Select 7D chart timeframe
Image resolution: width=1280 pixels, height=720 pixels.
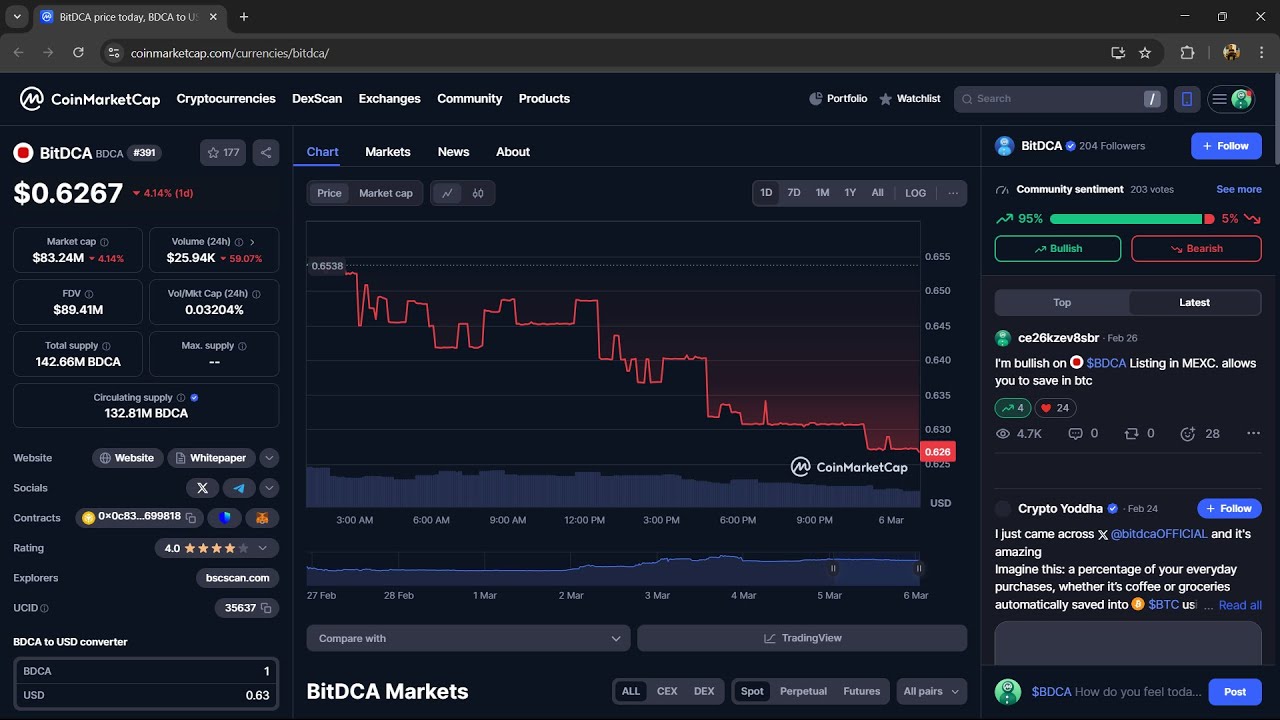794,193
